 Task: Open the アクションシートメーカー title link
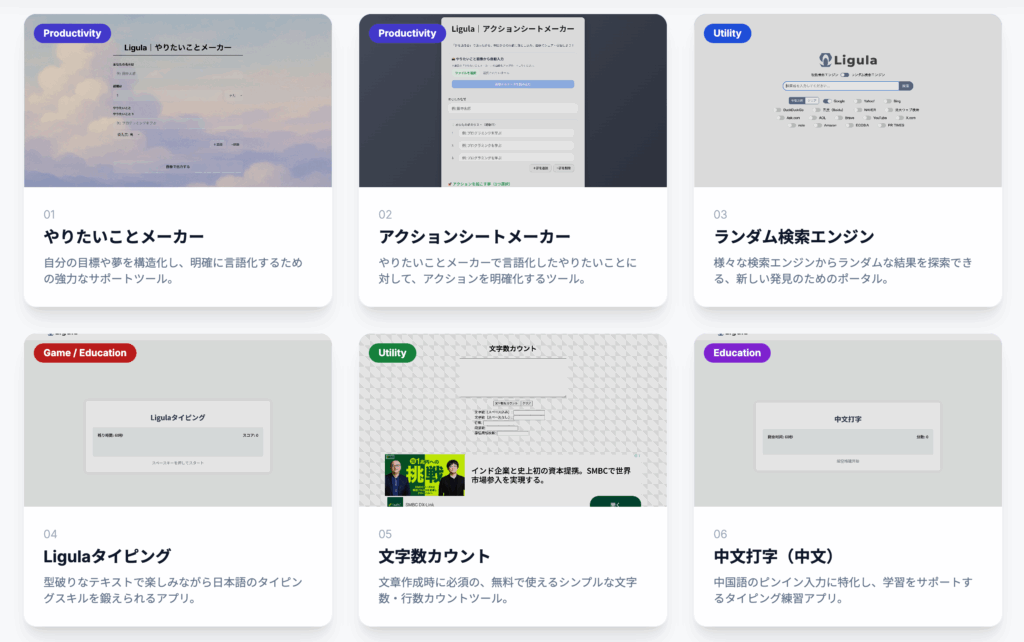[474, 237]
